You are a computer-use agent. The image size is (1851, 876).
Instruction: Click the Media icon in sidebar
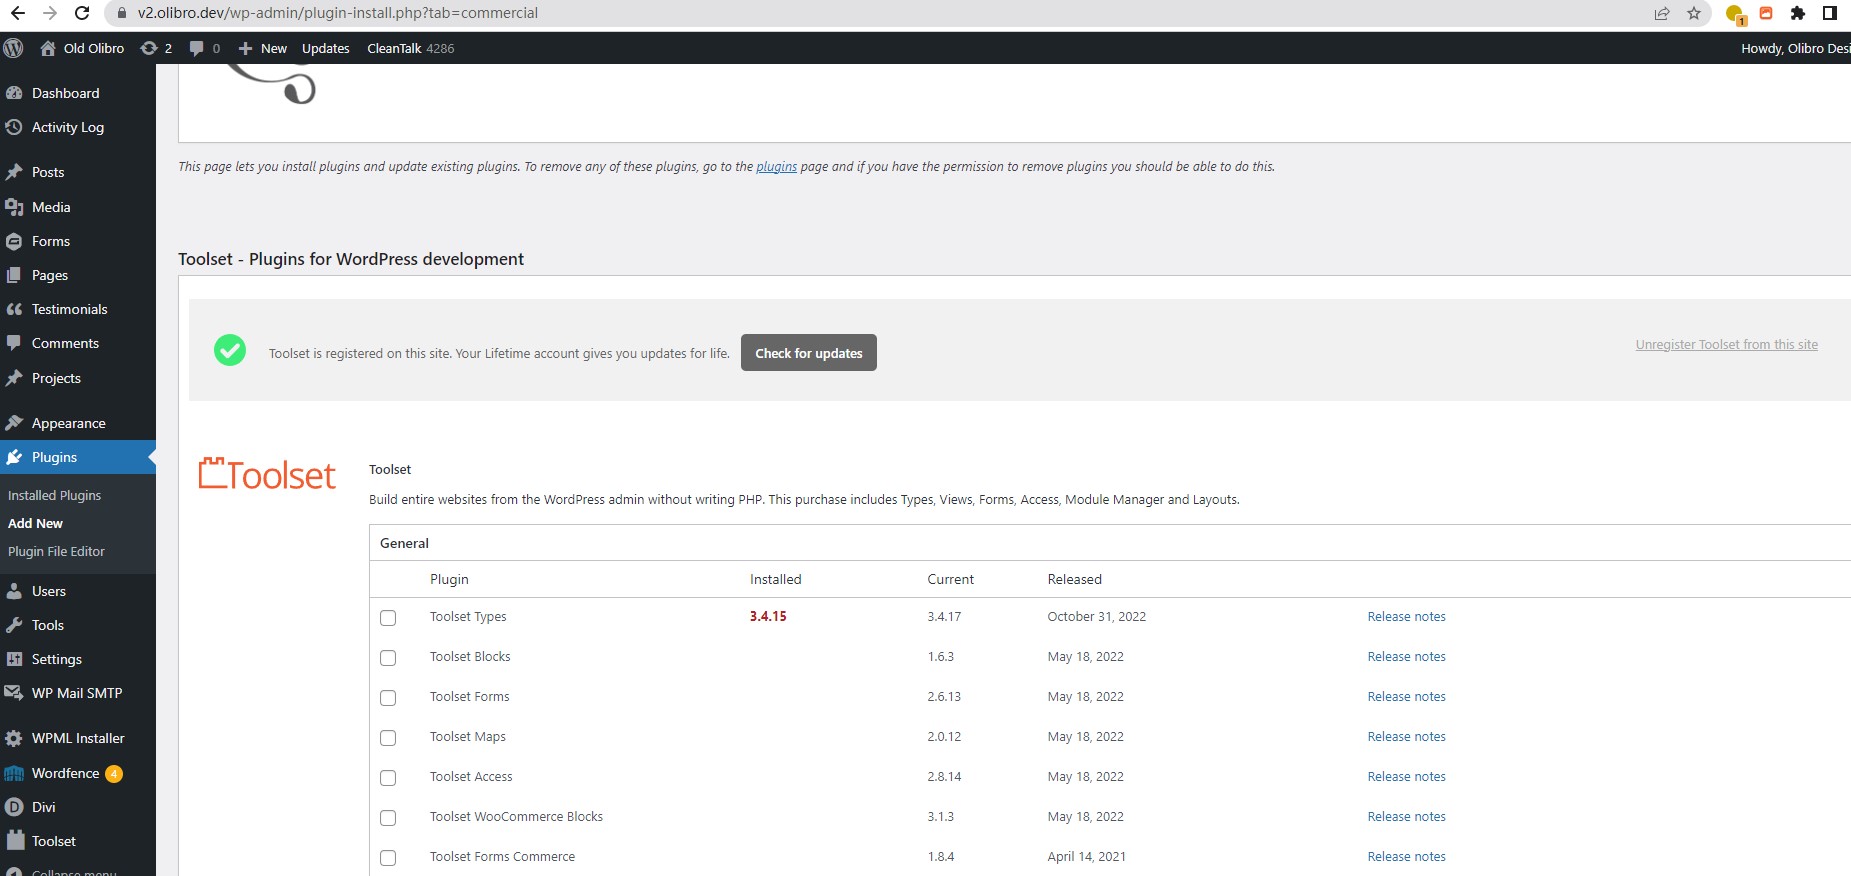pos(14,207)
